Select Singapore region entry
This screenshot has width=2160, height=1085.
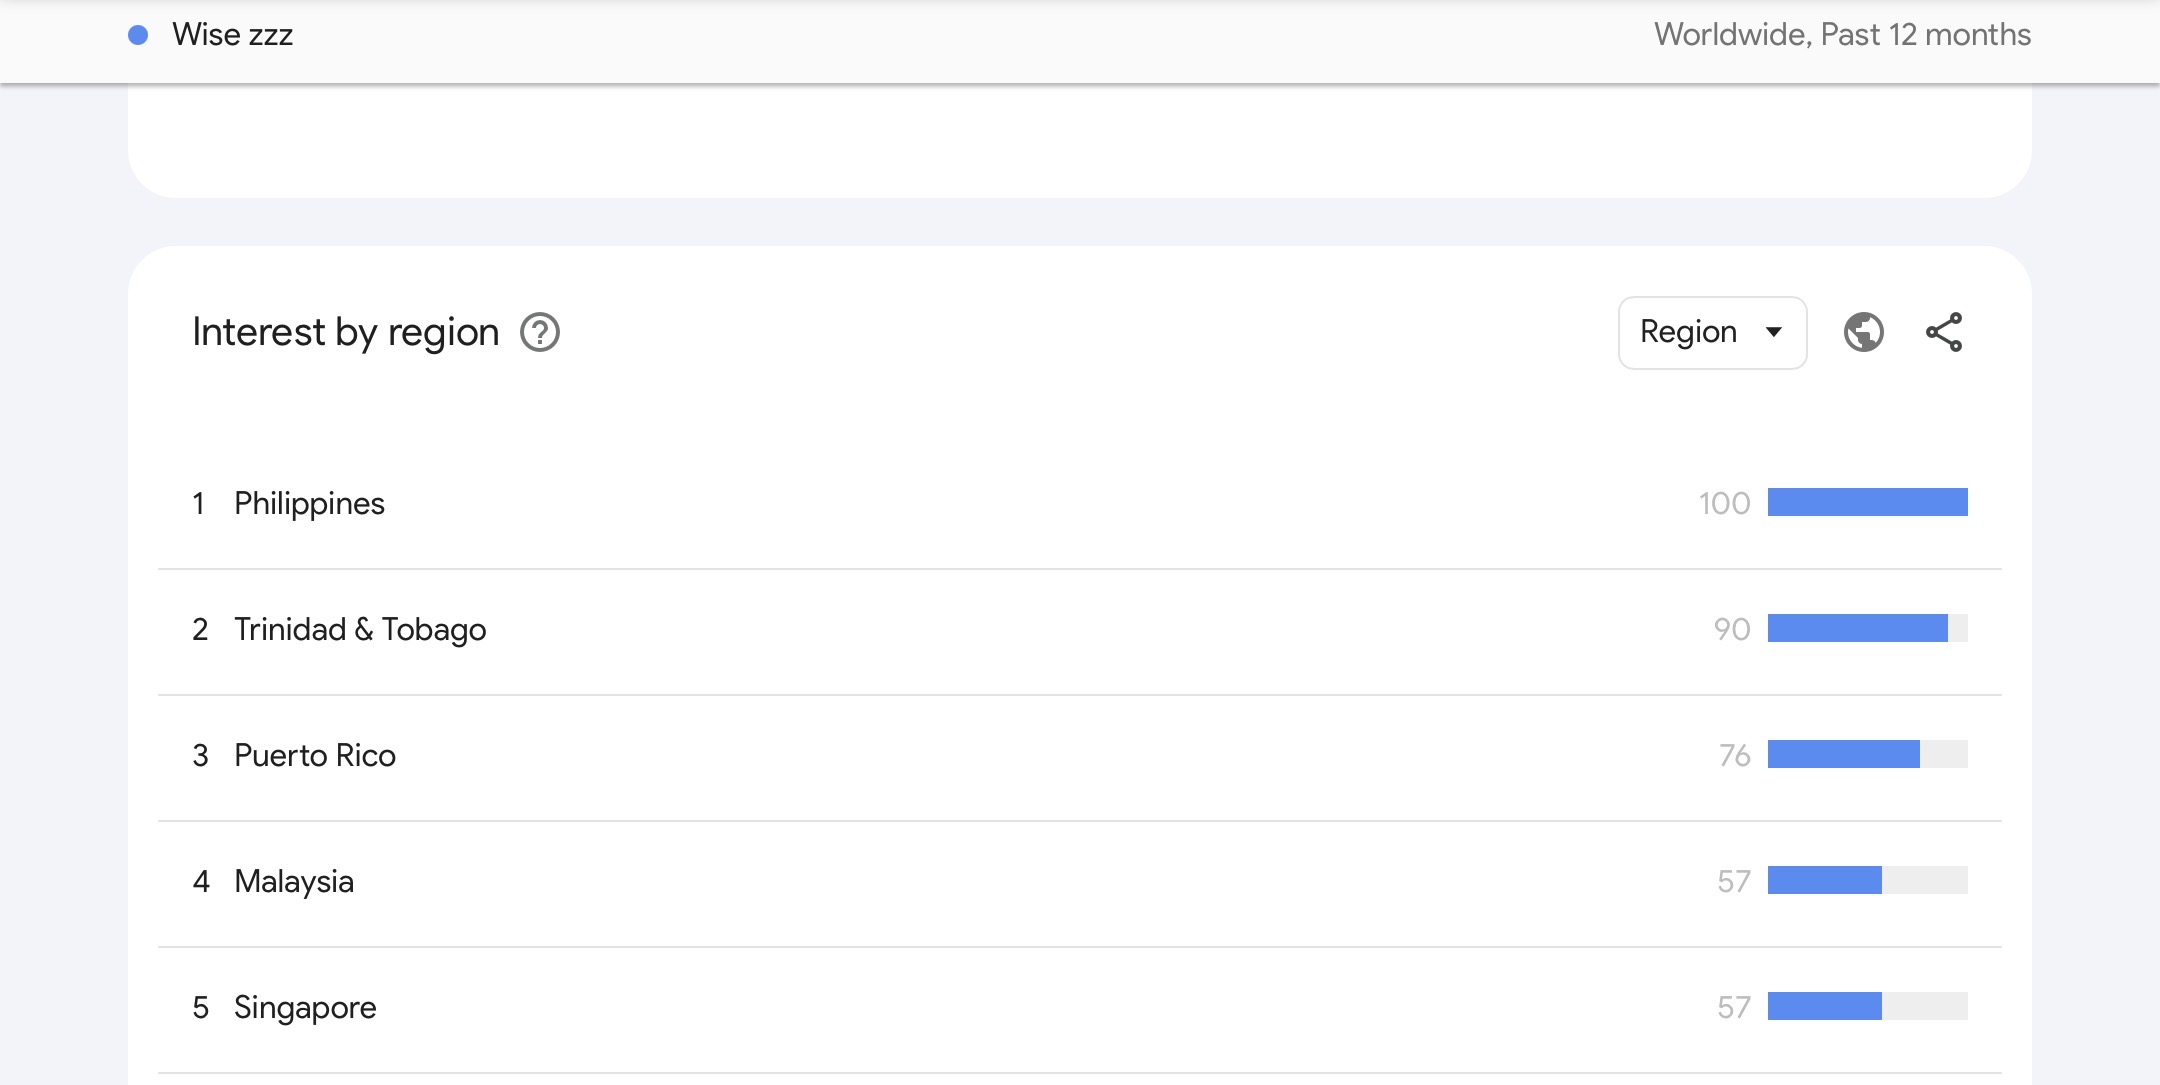pos(1080,1008)
